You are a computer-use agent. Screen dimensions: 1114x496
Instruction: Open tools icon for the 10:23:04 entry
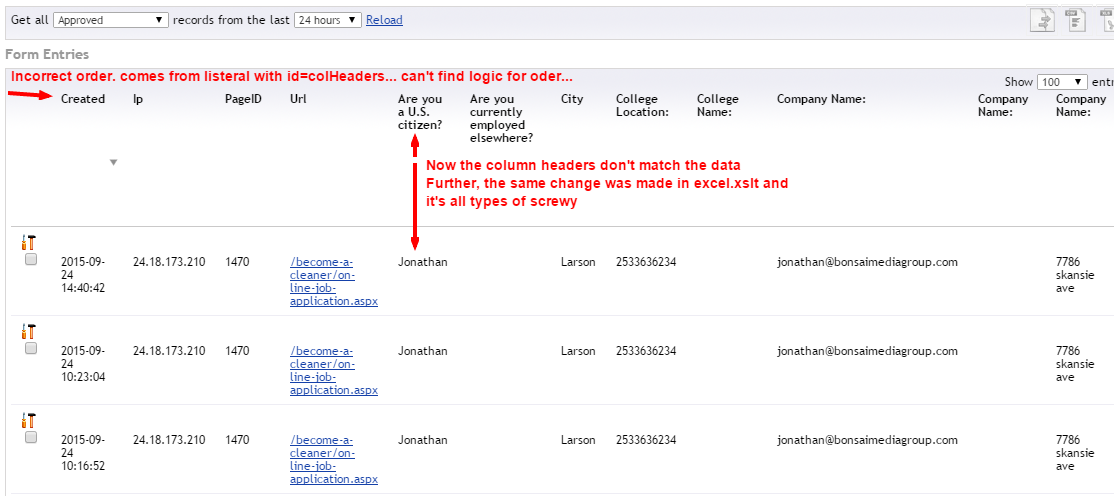[29, 332]
